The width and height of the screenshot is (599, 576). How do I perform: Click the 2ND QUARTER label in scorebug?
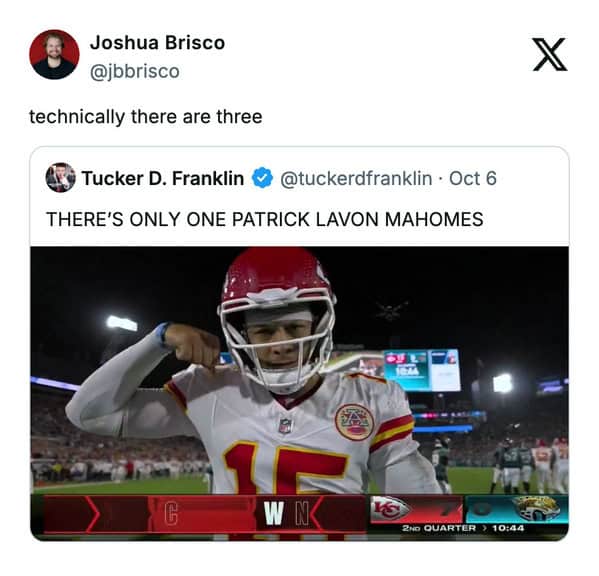pyautogui.click(x=439, y=528)
